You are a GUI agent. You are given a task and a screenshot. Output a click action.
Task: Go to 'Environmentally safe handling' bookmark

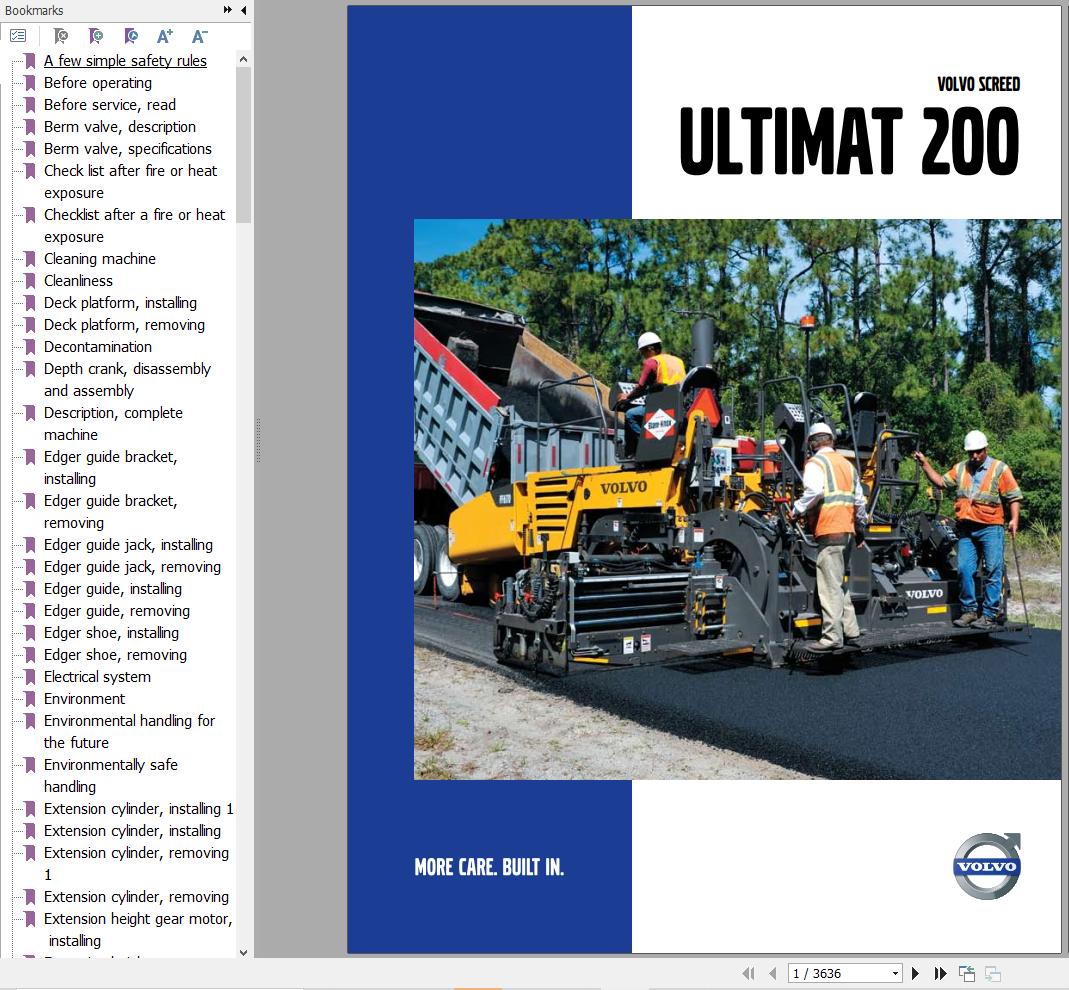(110, 775)
